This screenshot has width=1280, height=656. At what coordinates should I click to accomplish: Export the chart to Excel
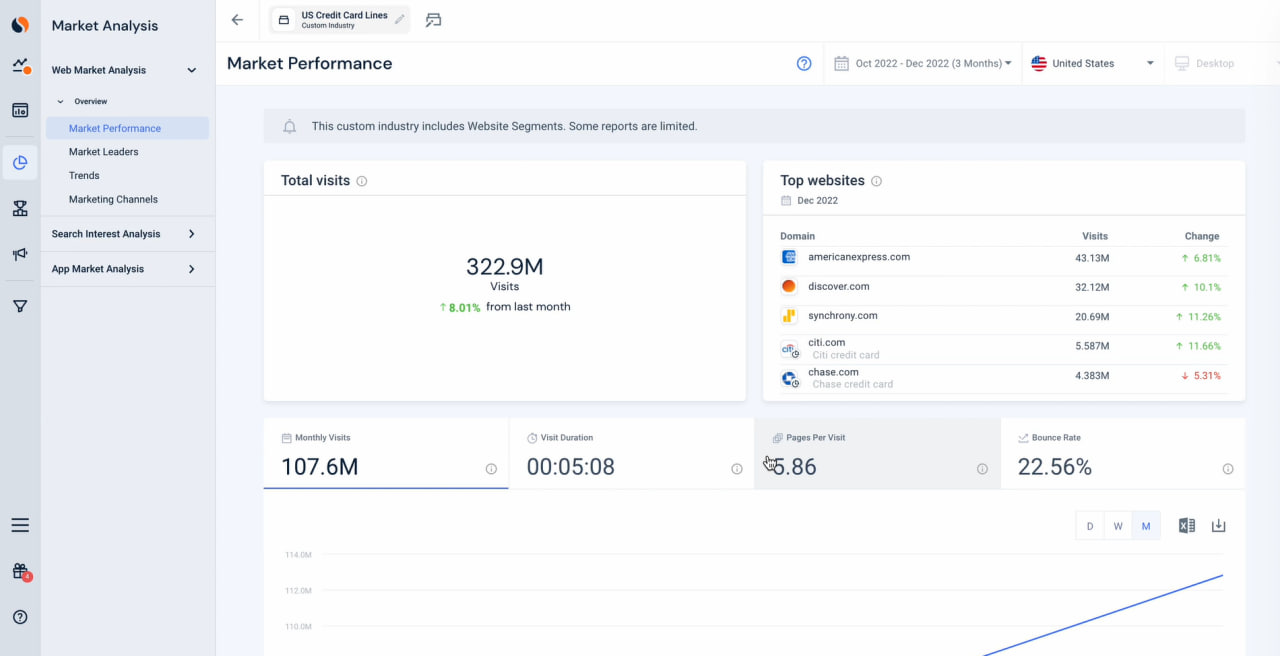[x=1186, y=524]
